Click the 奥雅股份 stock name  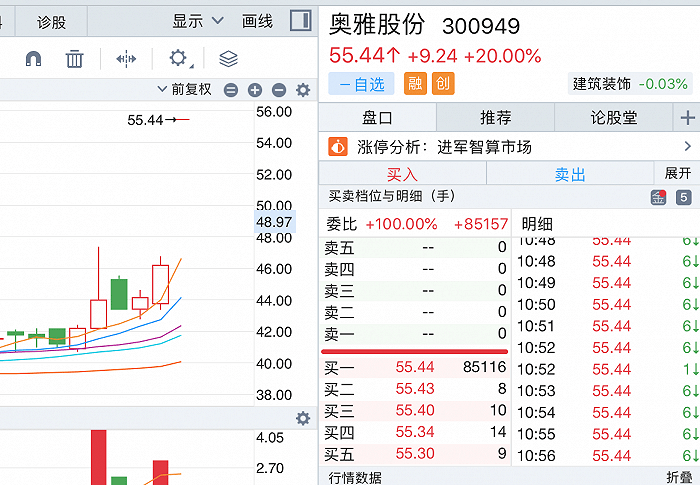click(x=376, y=25)
